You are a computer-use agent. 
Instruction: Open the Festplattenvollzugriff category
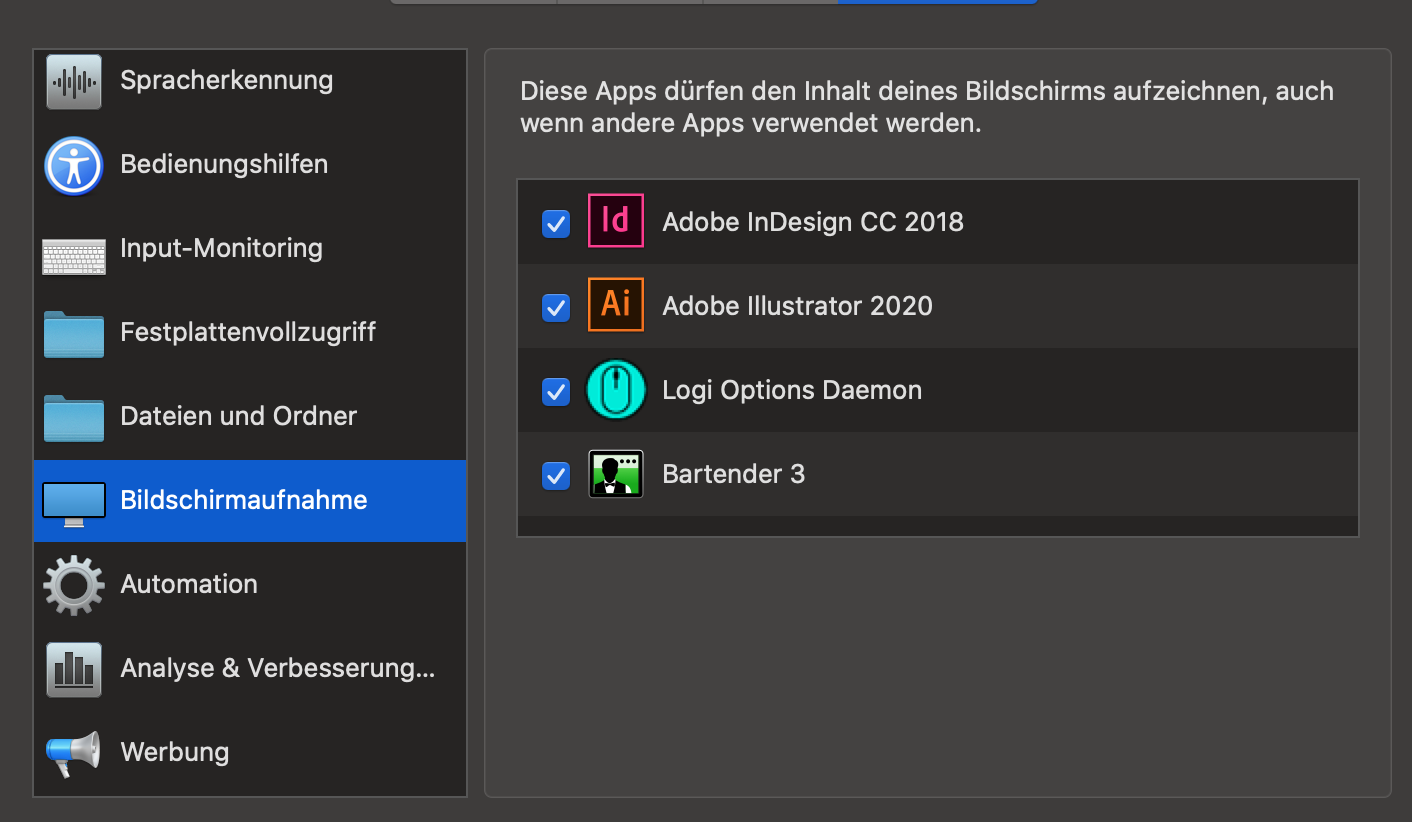(x=250, y=333)
